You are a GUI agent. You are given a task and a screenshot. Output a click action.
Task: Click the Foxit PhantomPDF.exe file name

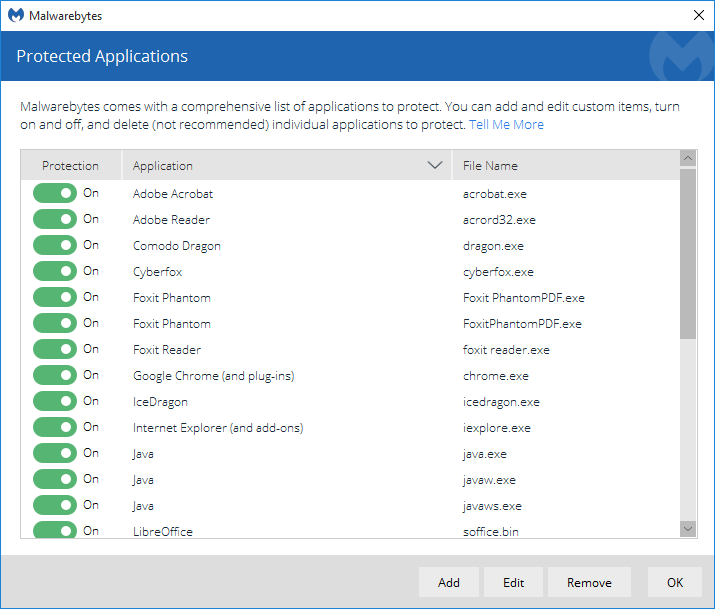point(524,298)
